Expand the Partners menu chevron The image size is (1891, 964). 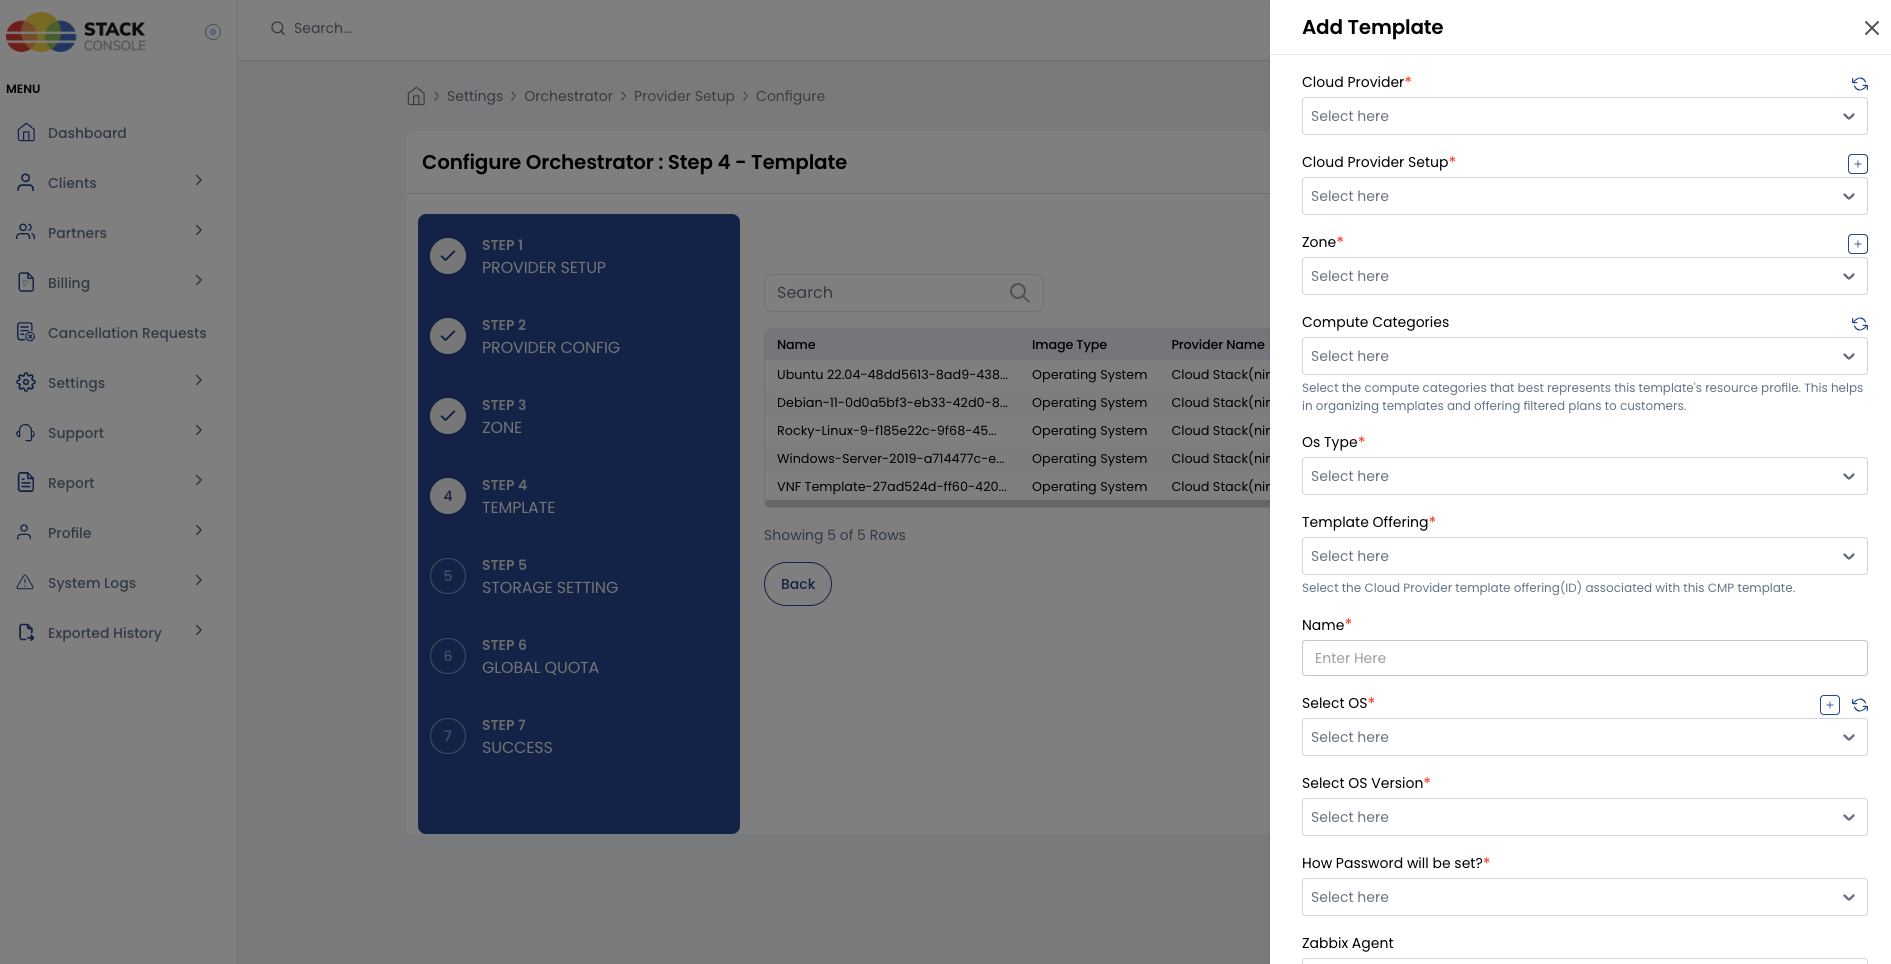(198, 231)
